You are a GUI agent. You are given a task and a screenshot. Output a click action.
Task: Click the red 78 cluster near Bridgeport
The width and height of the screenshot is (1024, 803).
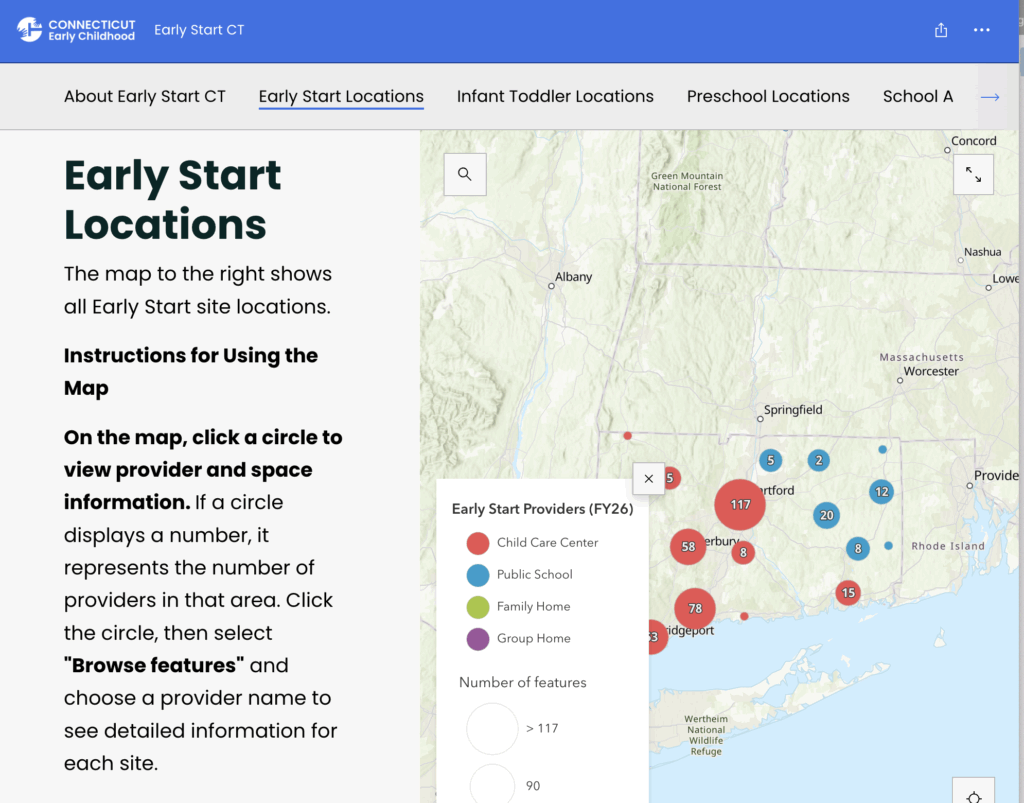(x=695, y=608)
